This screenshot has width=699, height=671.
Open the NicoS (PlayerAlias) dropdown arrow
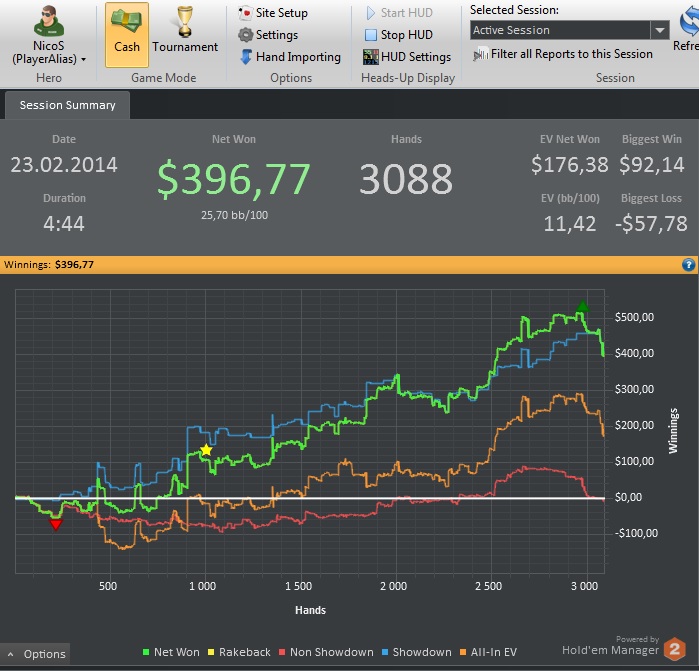83,59
